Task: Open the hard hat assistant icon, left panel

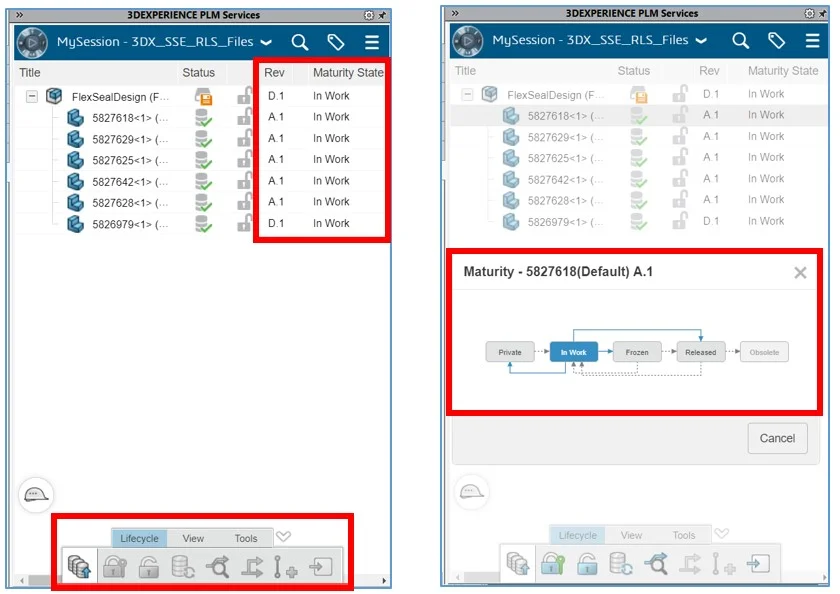Action: [36, 495]
